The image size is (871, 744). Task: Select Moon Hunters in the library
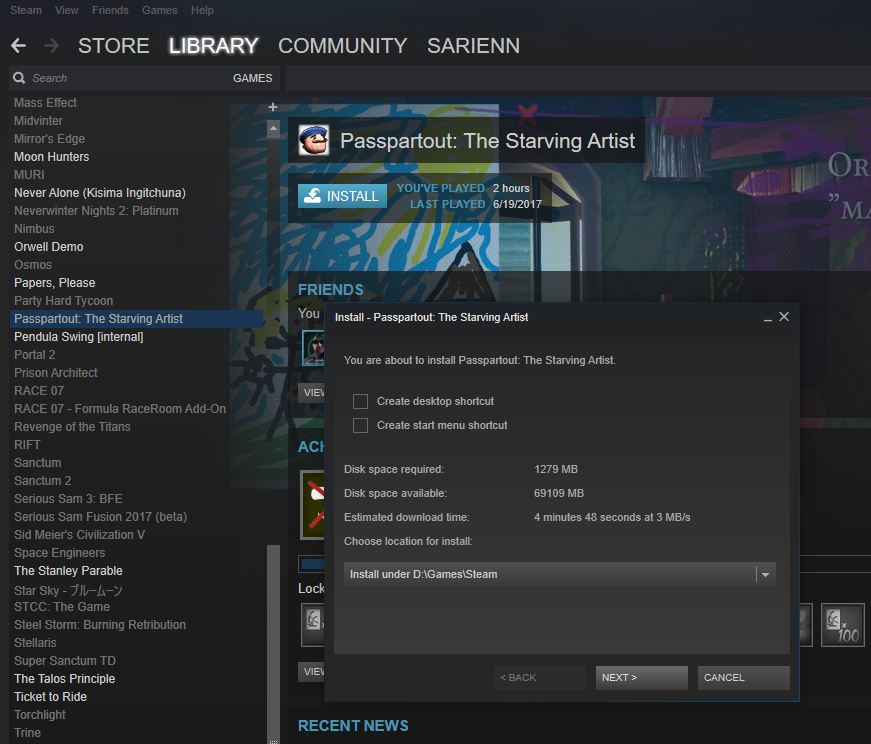(52, 157)
